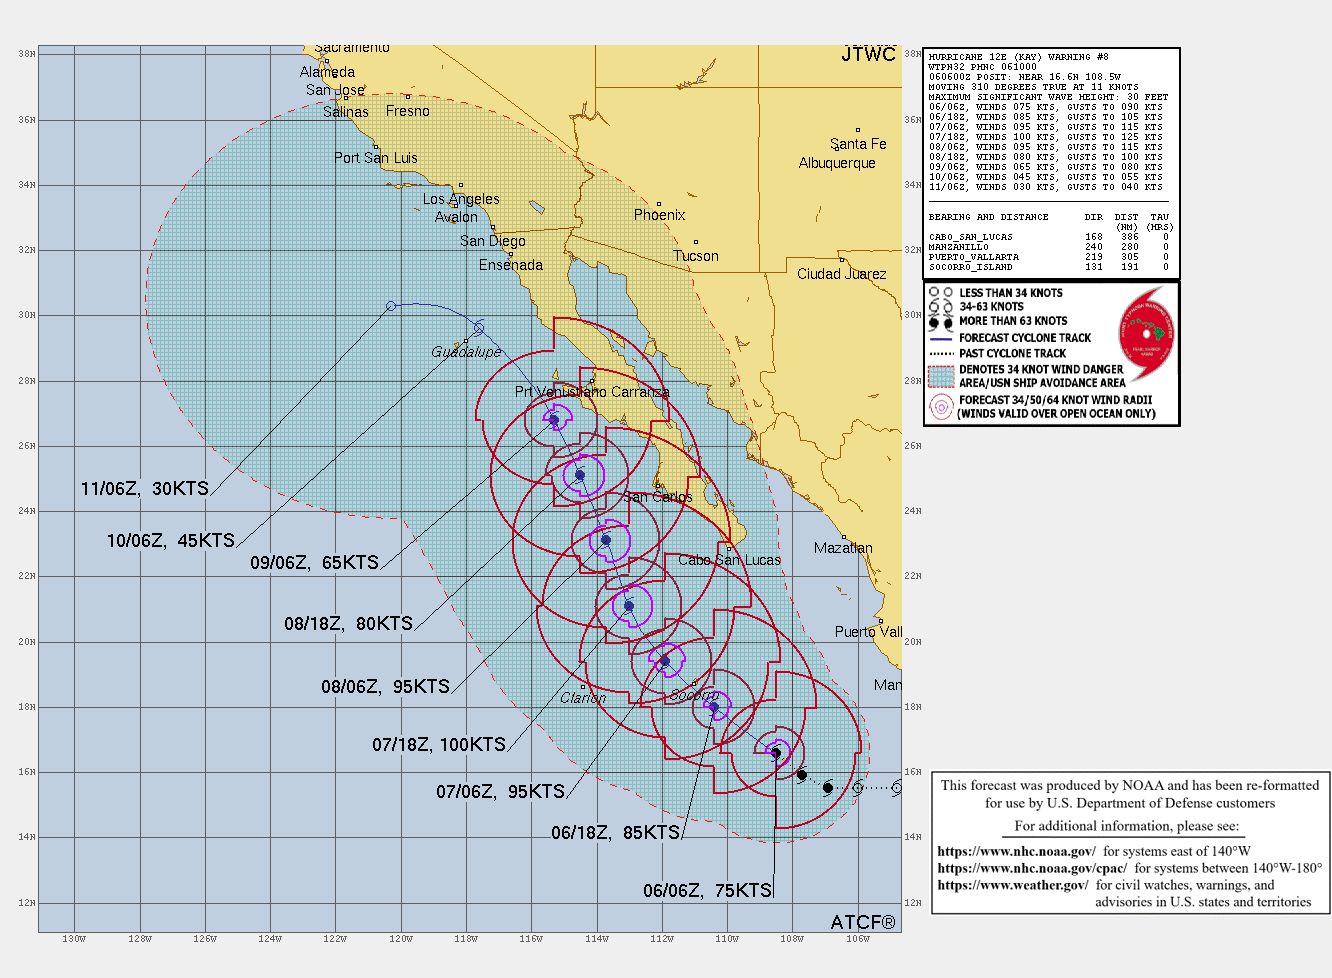Click the current 06/06Z hurricane position marker on the map
This screenshot has width=1332, height=978.
click(x=776, y=753)
